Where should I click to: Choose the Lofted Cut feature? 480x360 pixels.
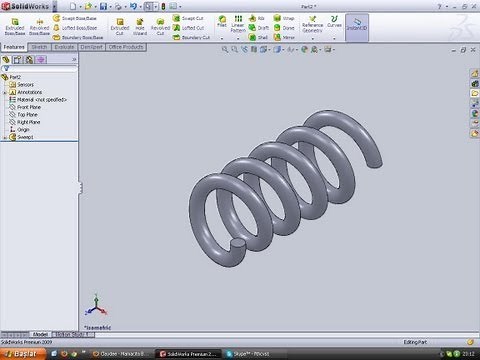[188, 28]
